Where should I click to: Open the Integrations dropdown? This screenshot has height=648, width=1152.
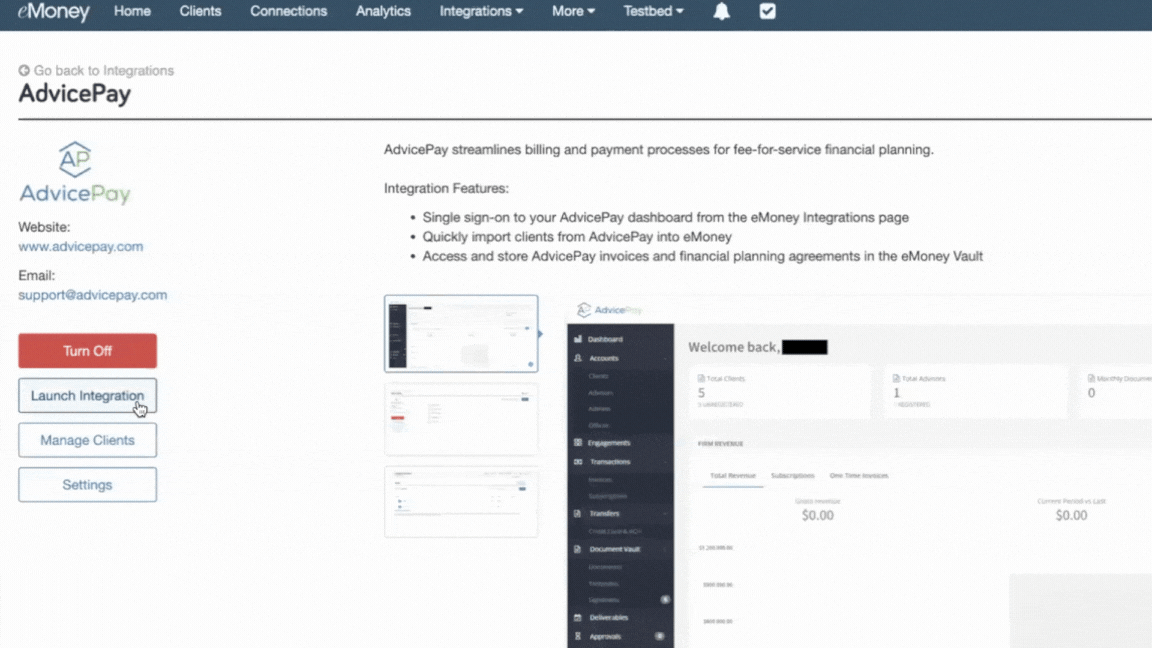481,11
